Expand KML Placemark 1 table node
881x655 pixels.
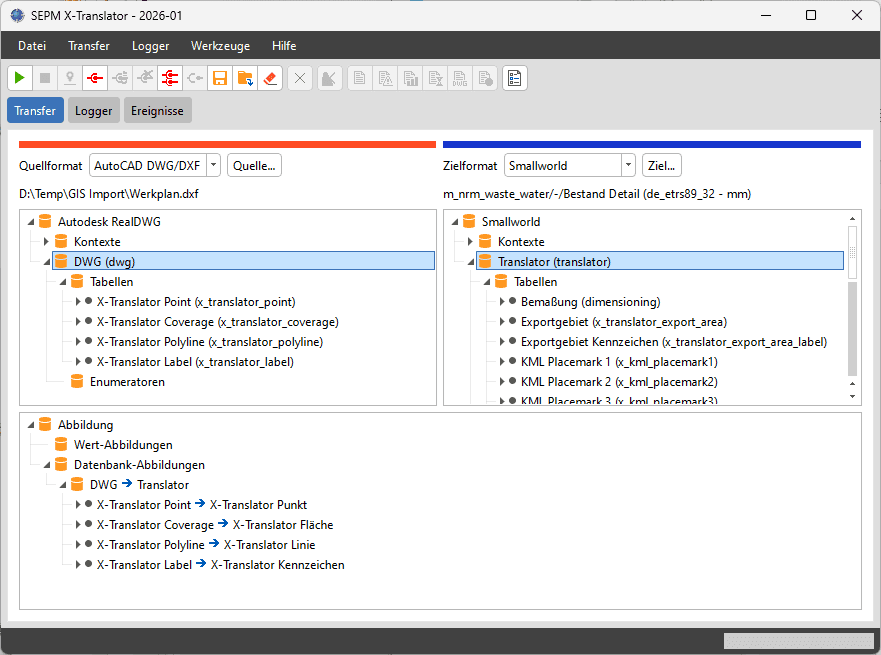(502, 362)
